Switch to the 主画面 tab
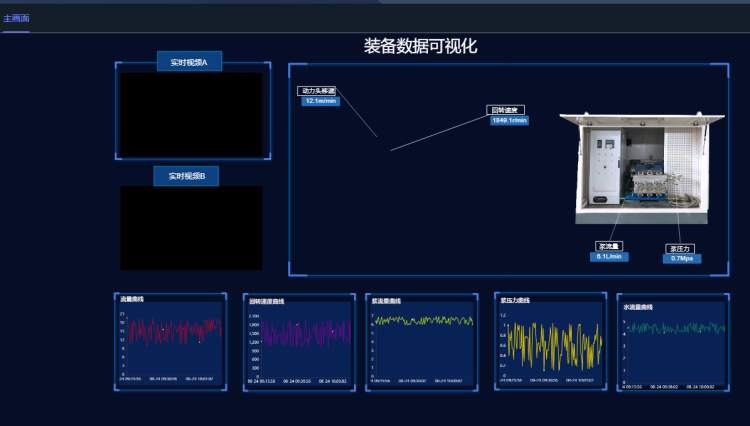 tap(16, 19)
